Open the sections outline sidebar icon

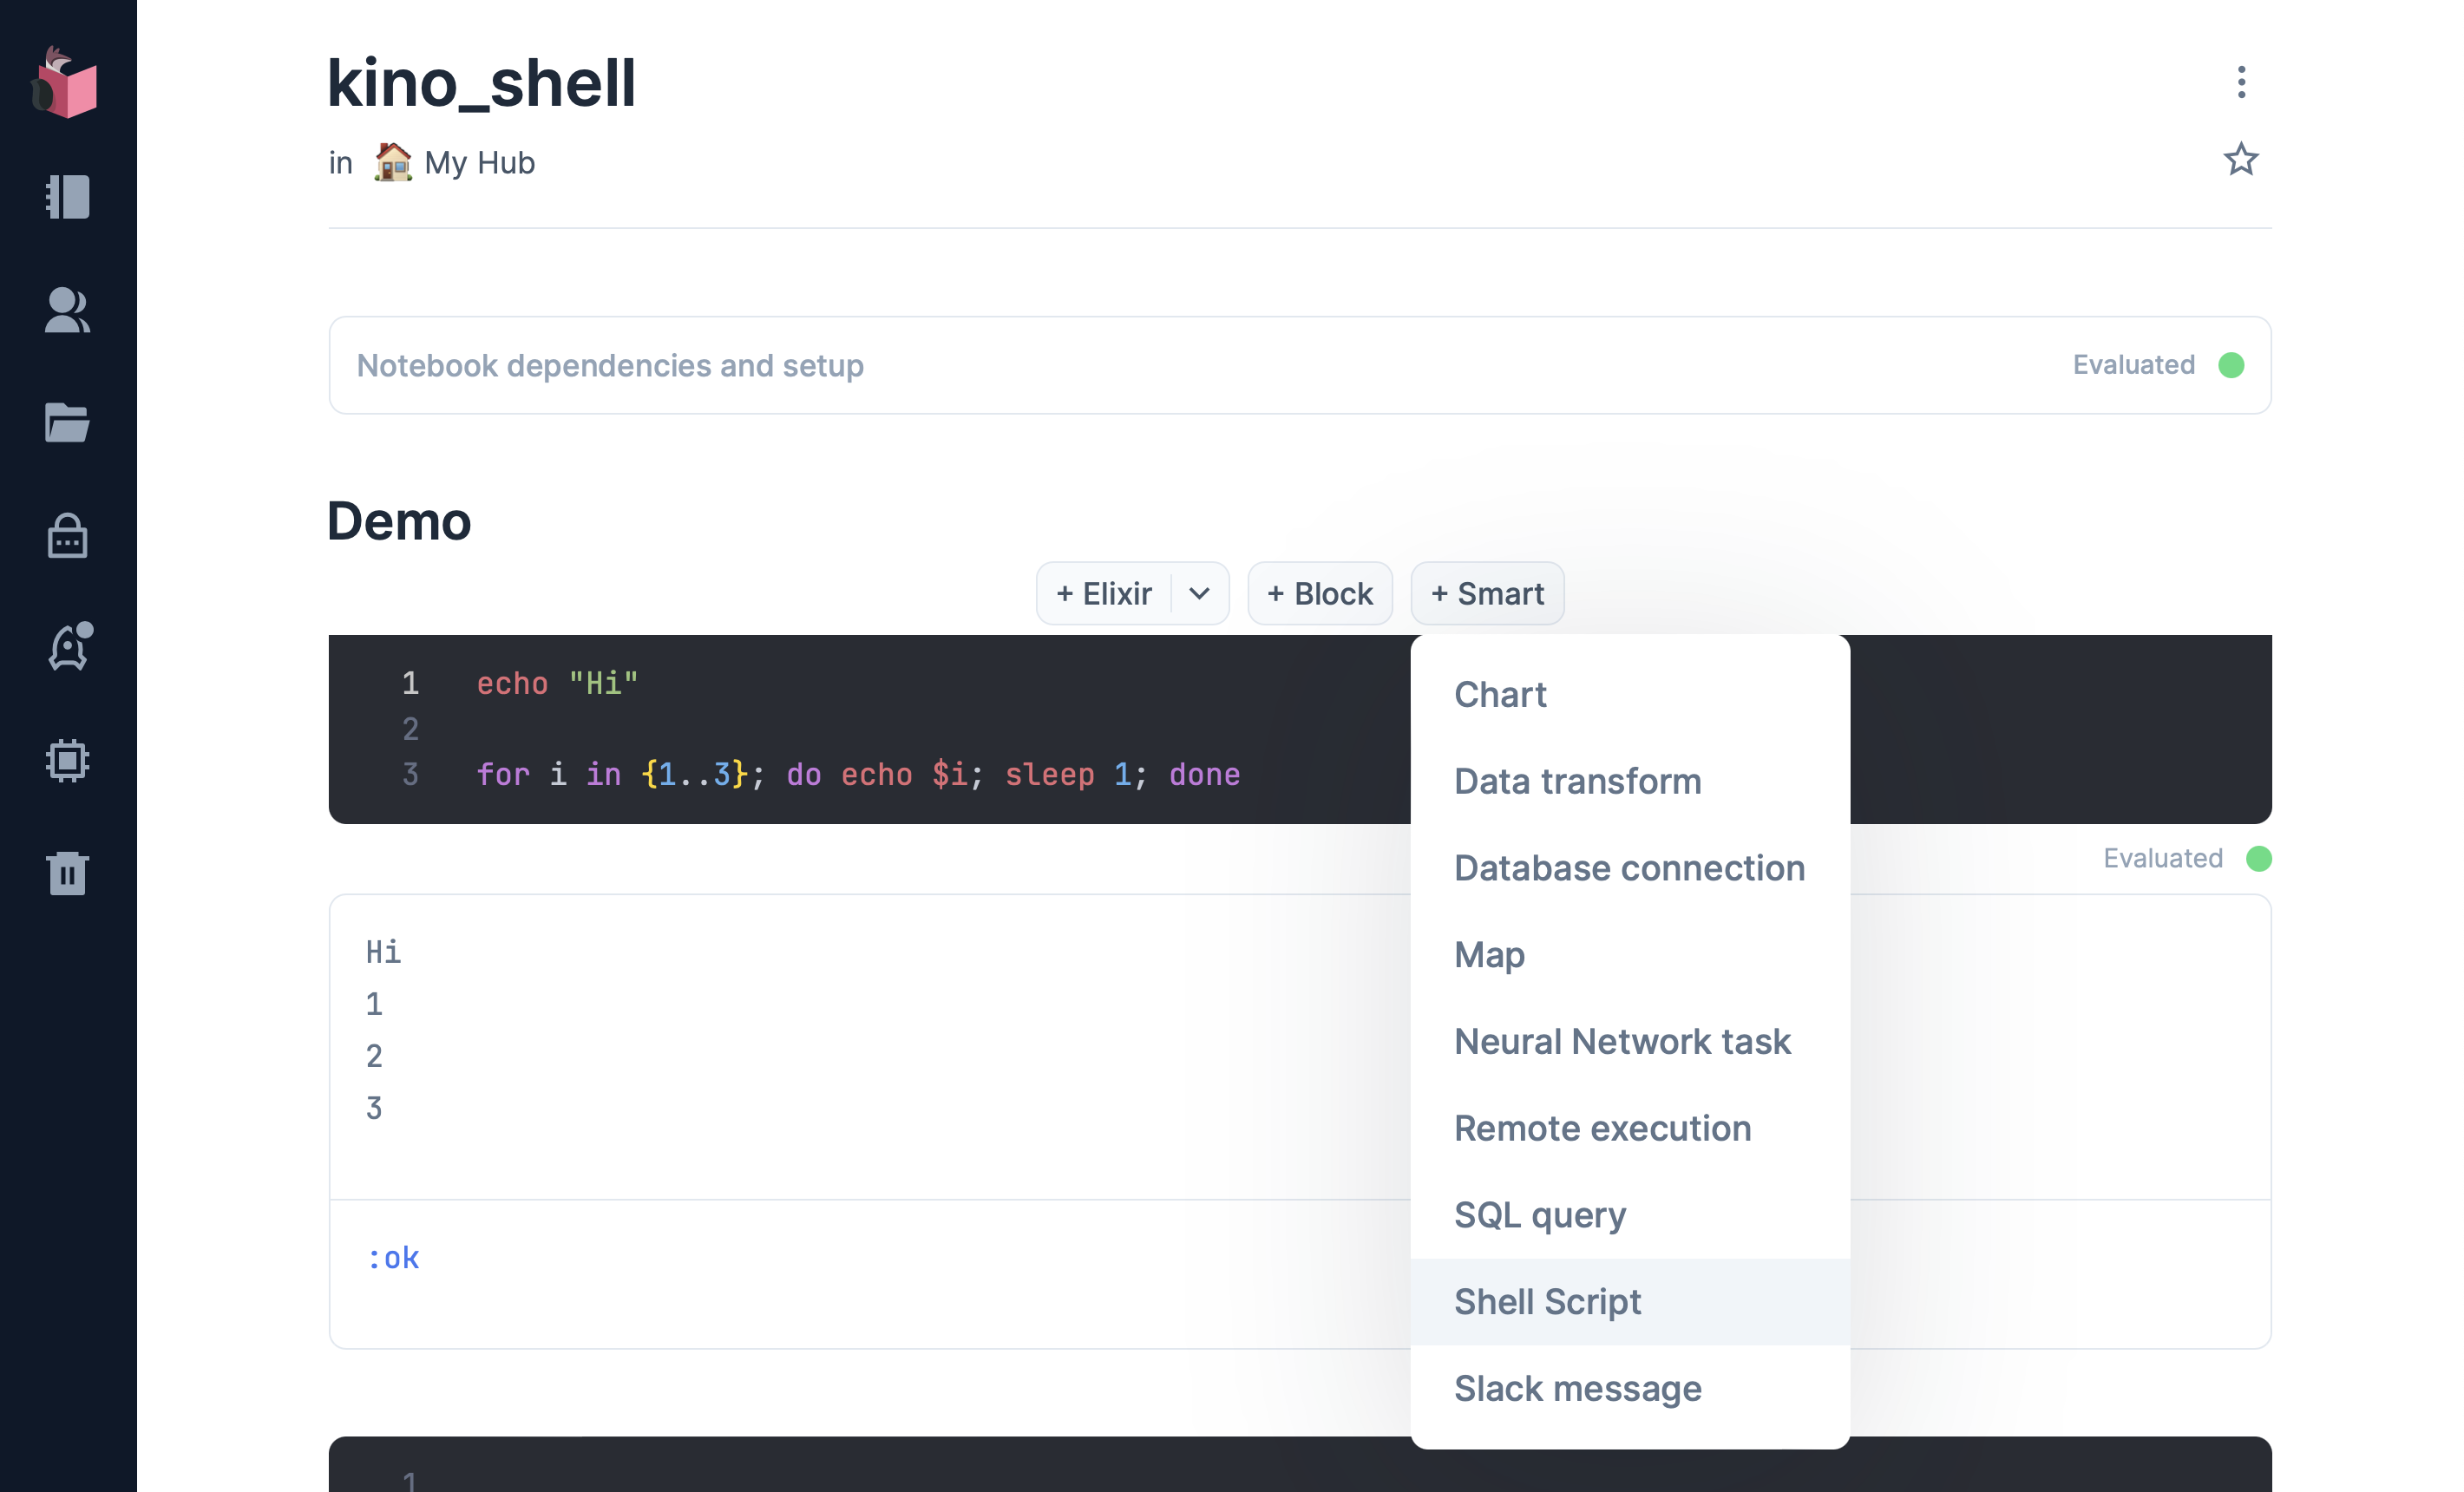67,197
